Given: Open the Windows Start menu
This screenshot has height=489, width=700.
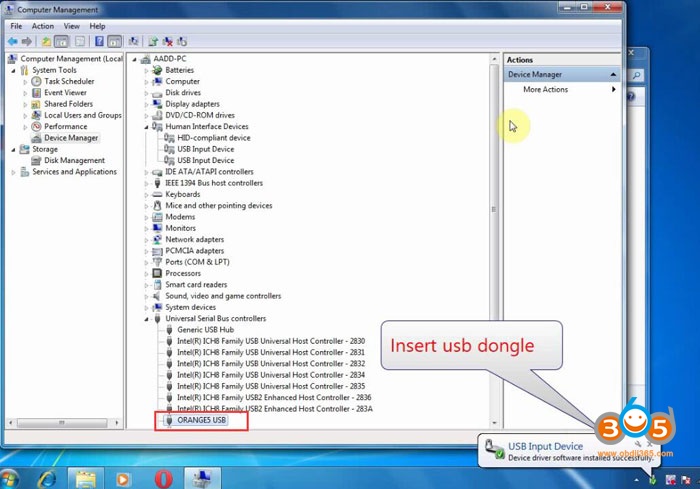Looking at the screenshot, I should click(9, 479).
